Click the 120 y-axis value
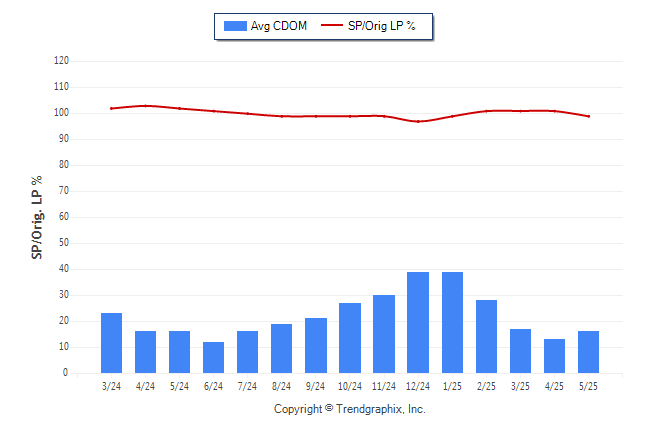Screen dimensions: 646x434 (x=61, y=61)
